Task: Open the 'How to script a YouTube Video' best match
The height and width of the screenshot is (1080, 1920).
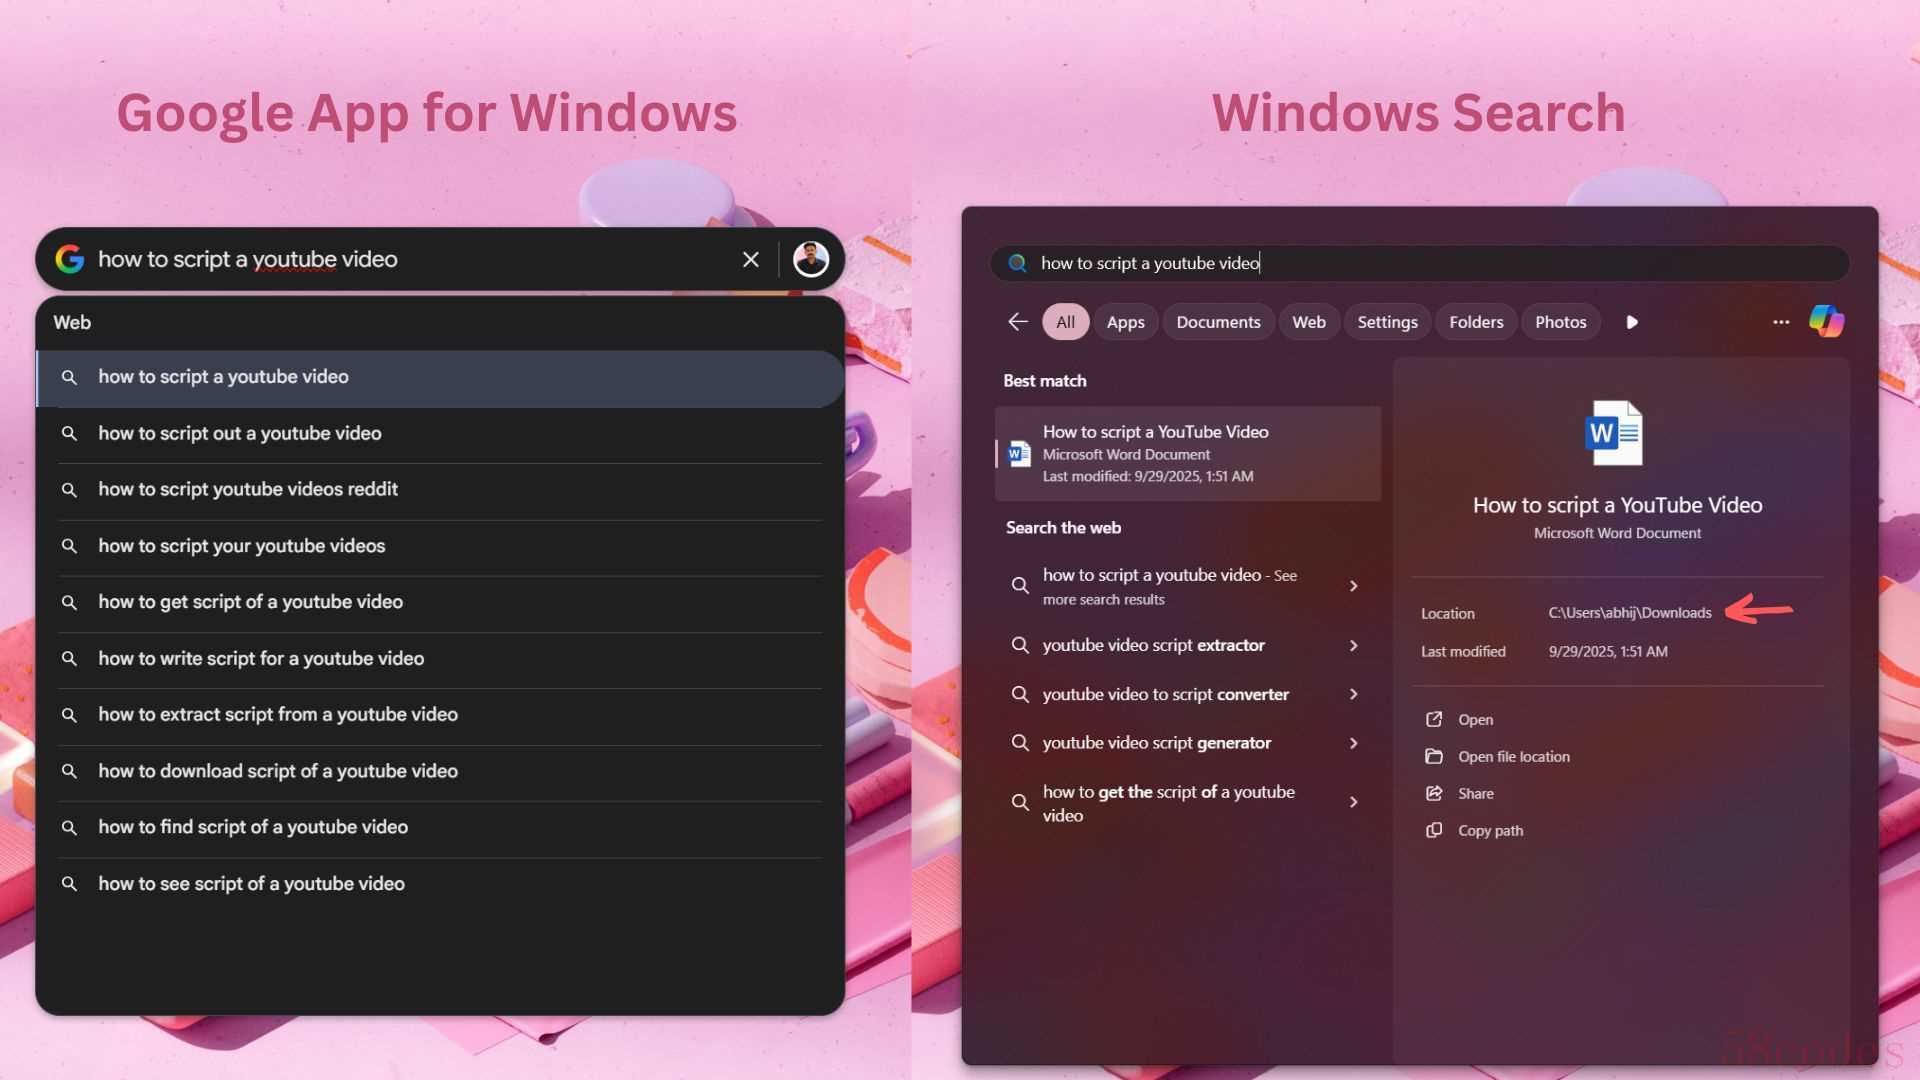Action: (x=1187, y=453)
